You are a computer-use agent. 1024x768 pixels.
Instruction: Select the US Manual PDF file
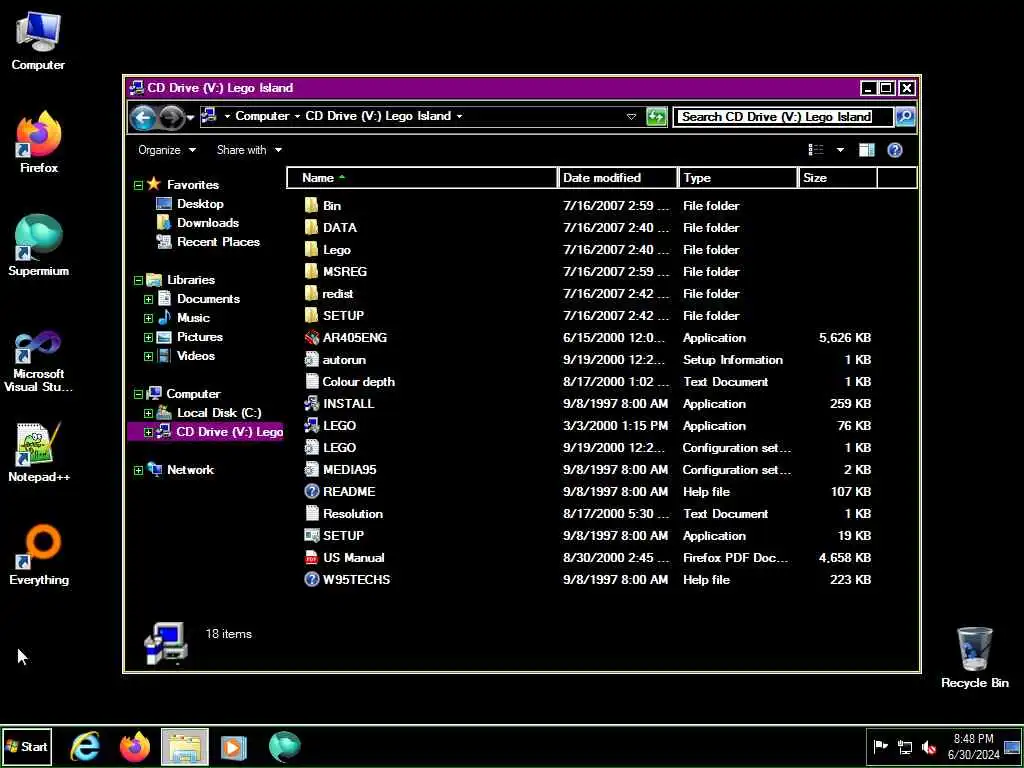(x=344, y=558)
